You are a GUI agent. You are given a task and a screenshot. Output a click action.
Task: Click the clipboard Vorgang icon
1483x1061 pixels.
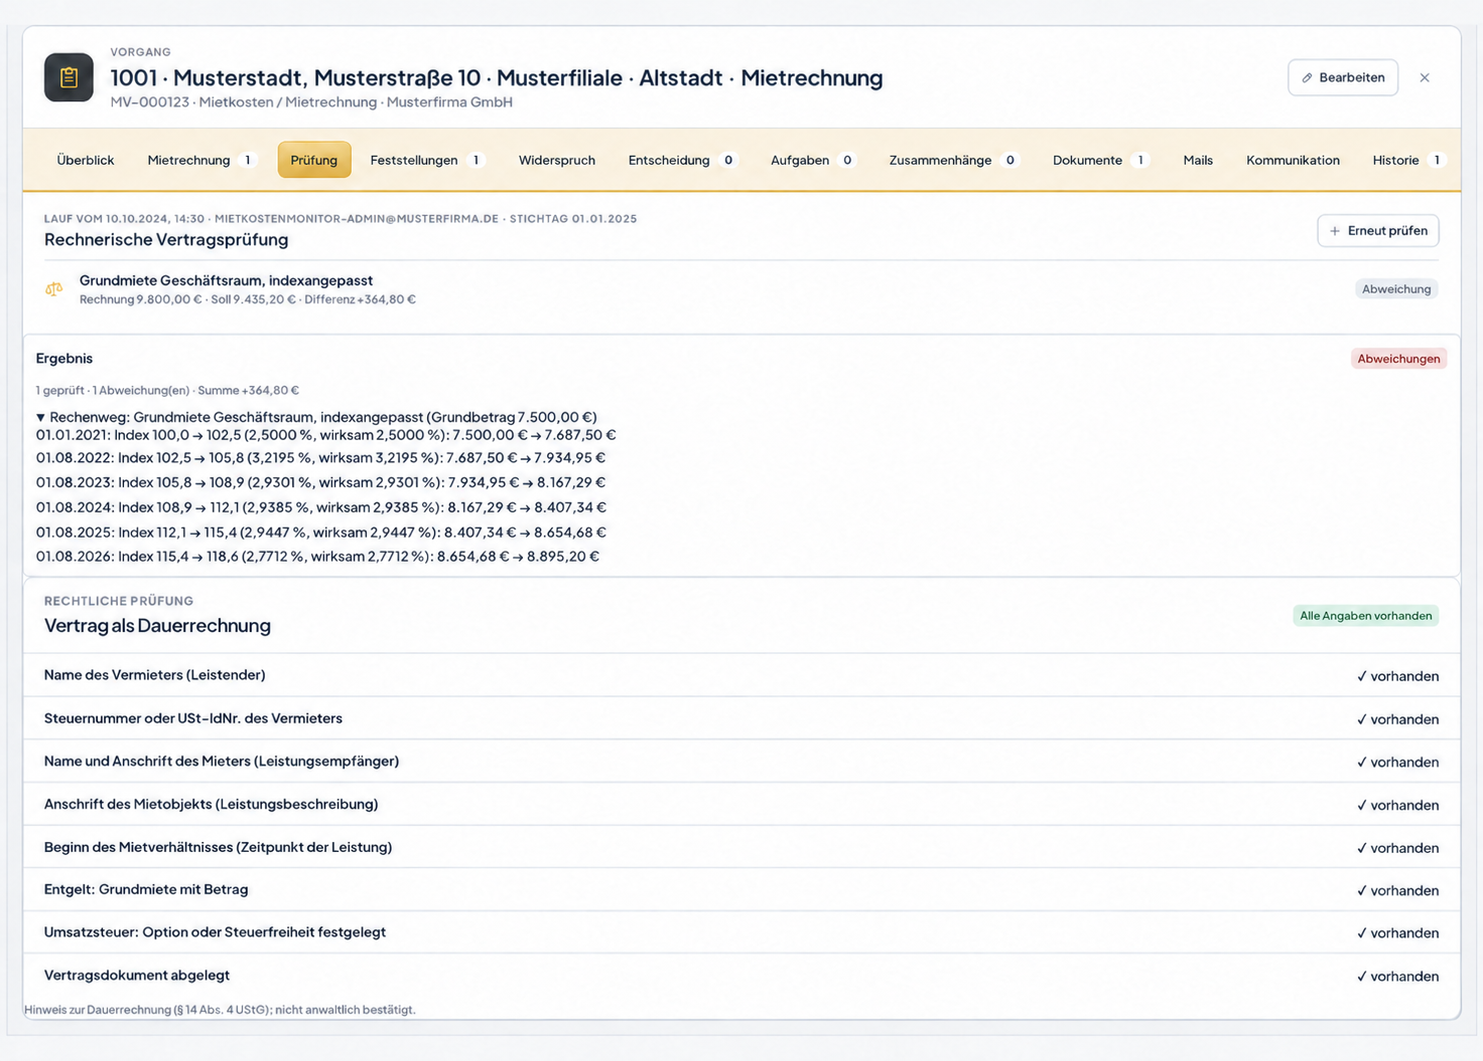point(69,78)
